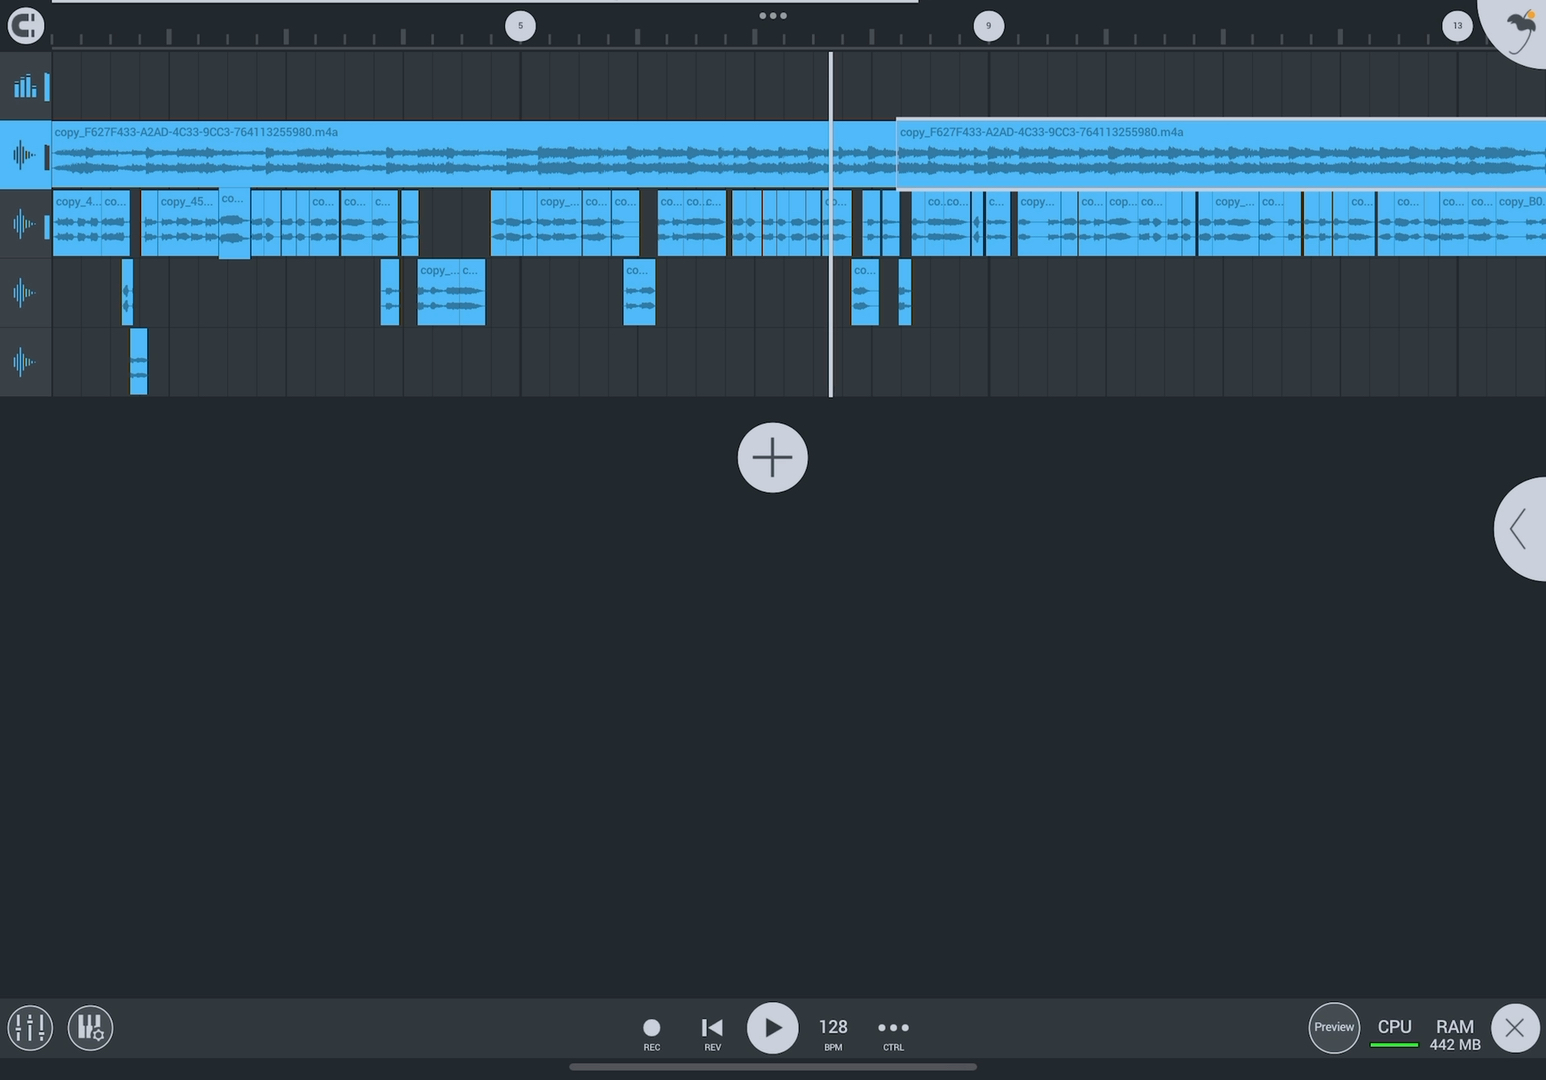Tap the FL Studio logo at top-left

click(25, 25)
